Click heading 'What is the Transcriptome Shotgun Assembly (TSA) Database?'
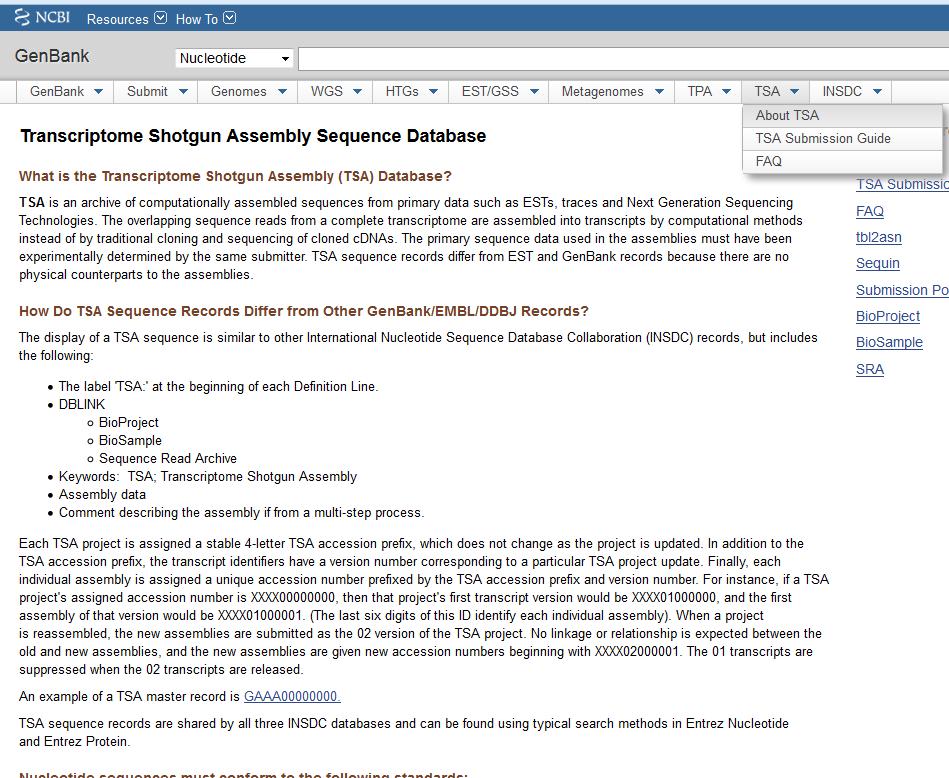The width and height of the screenshot is (949, 778). 235,176
